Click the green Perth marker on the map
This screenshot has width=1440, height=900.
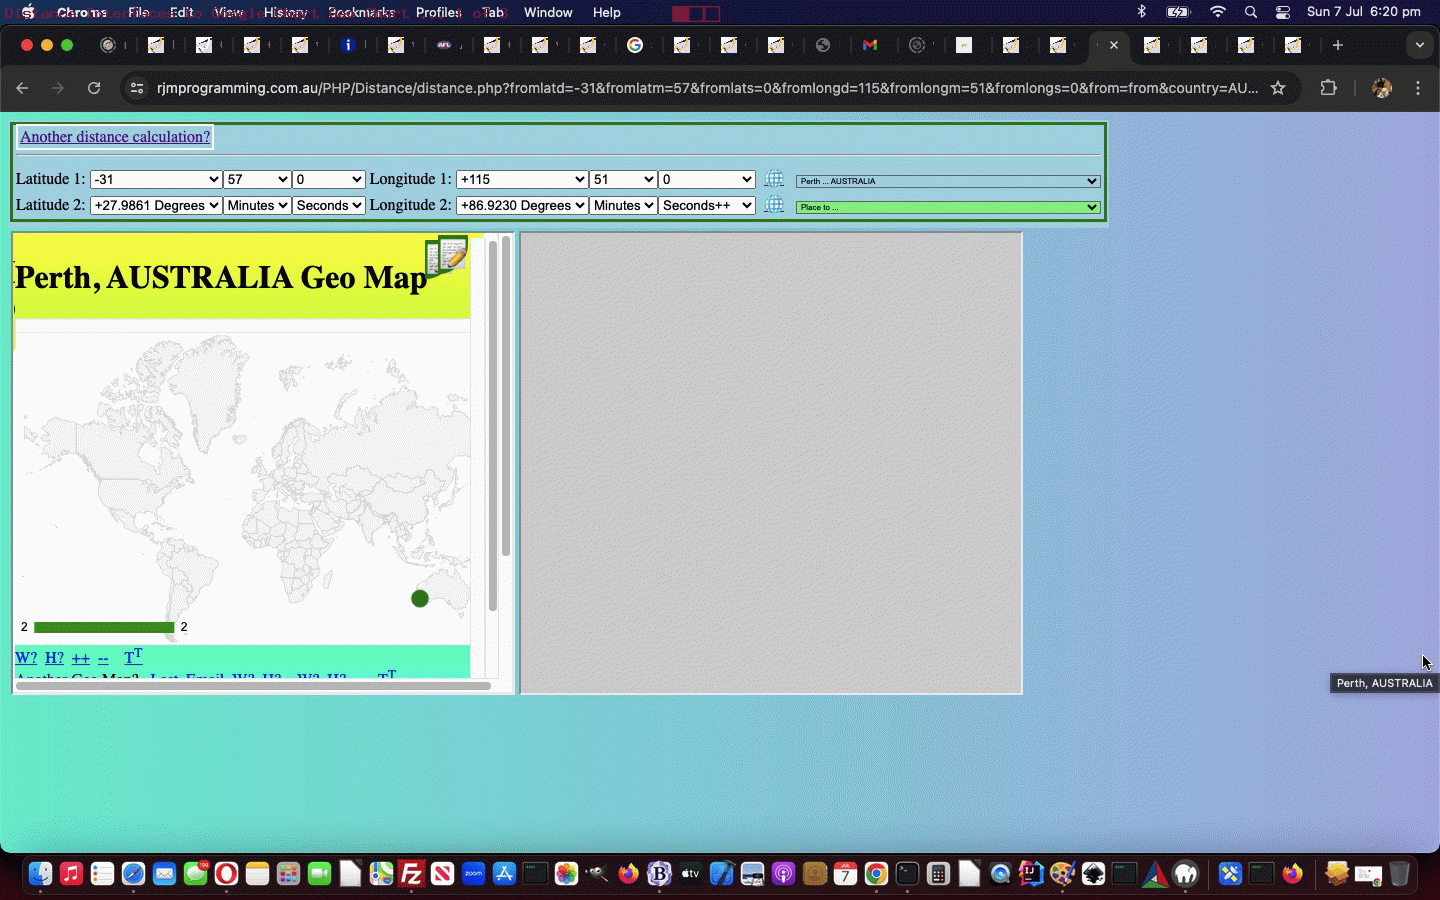tap(420, 598)
